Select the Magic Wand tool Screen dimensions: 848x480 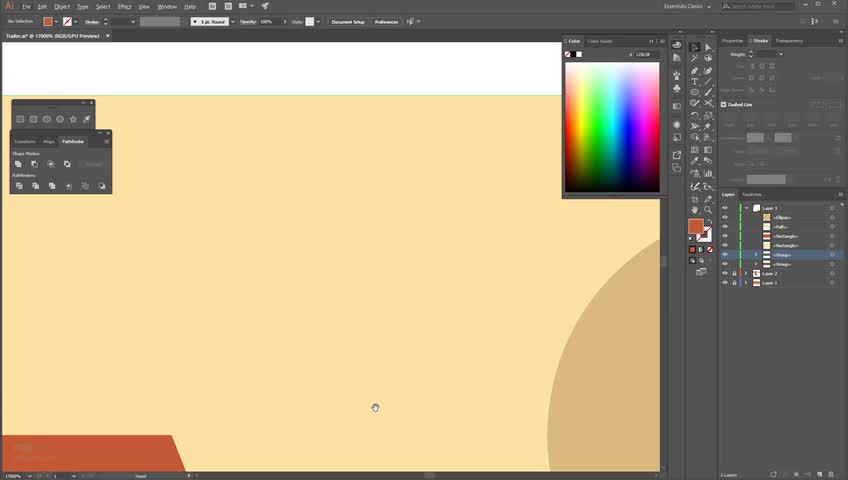(x=695, y=58)
